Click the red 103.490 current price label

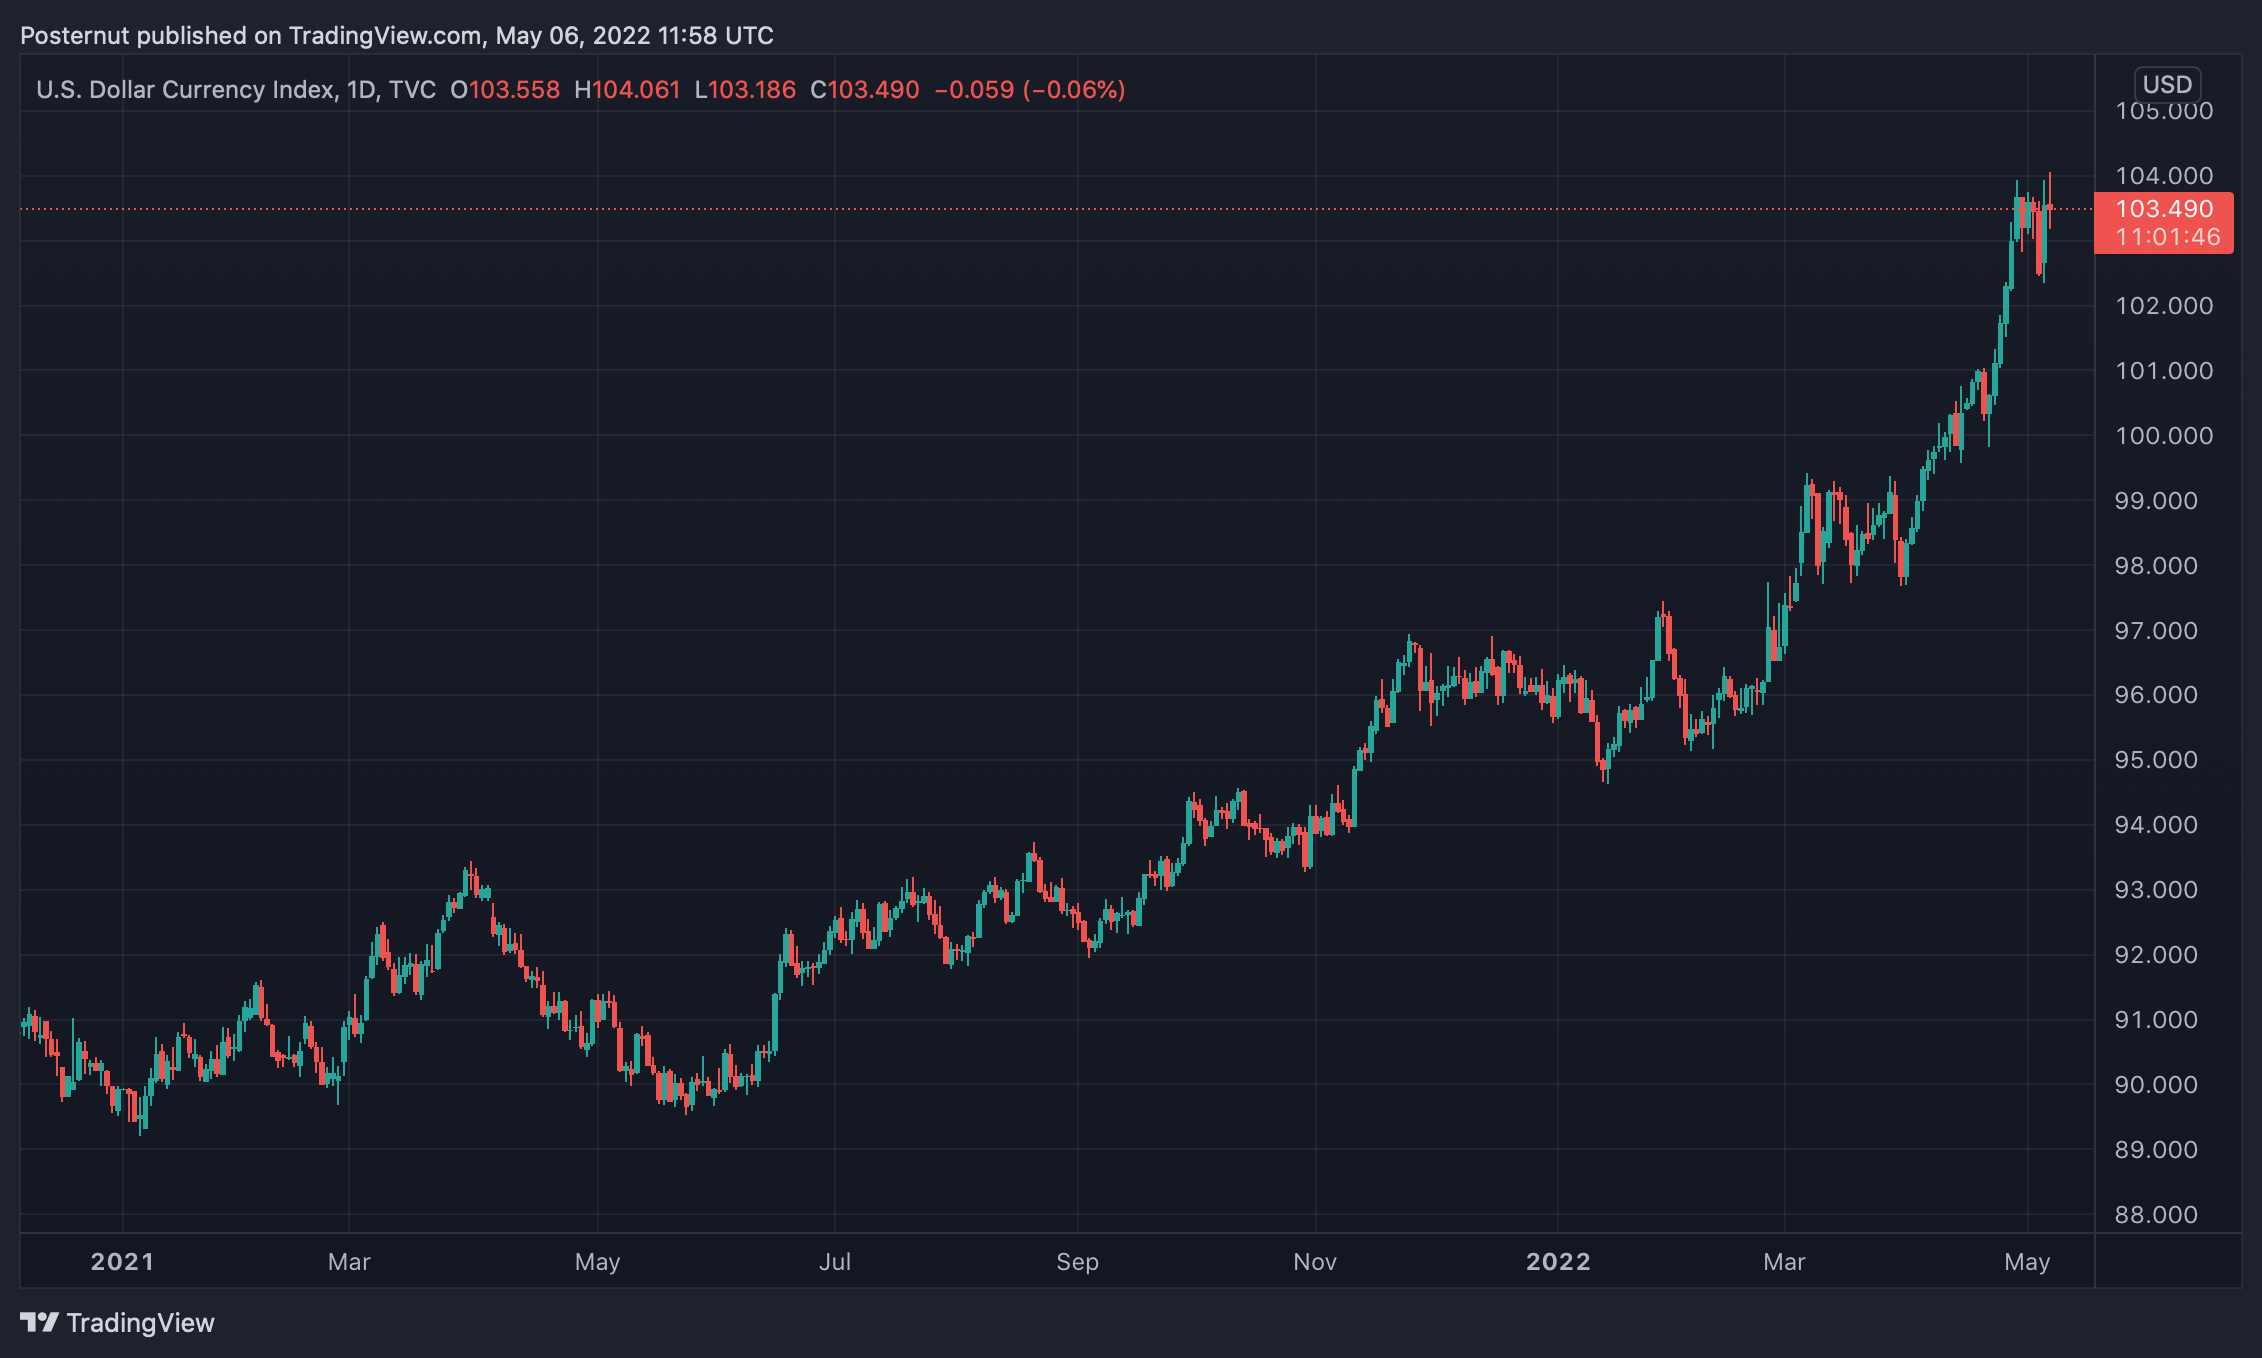coord(2164,209)
